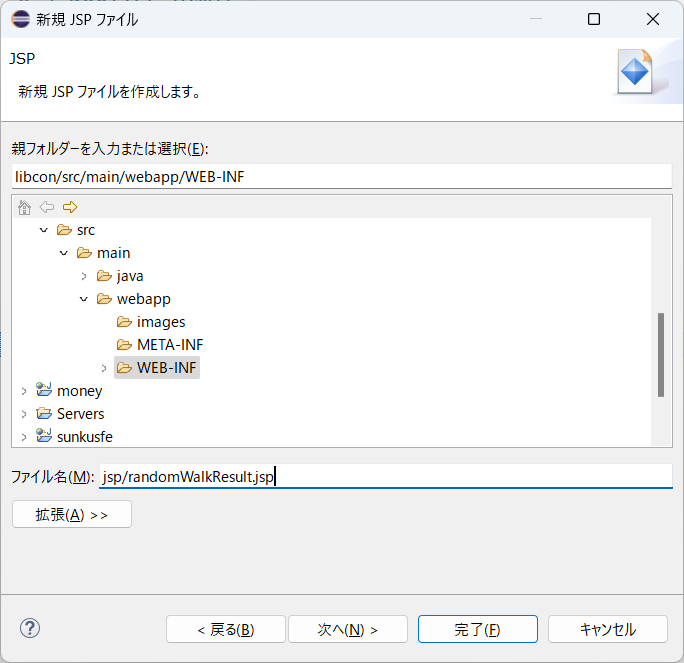The image size is (684, 663).
Task: Click the yellow forward arrow icon
Action: [70, 207]
